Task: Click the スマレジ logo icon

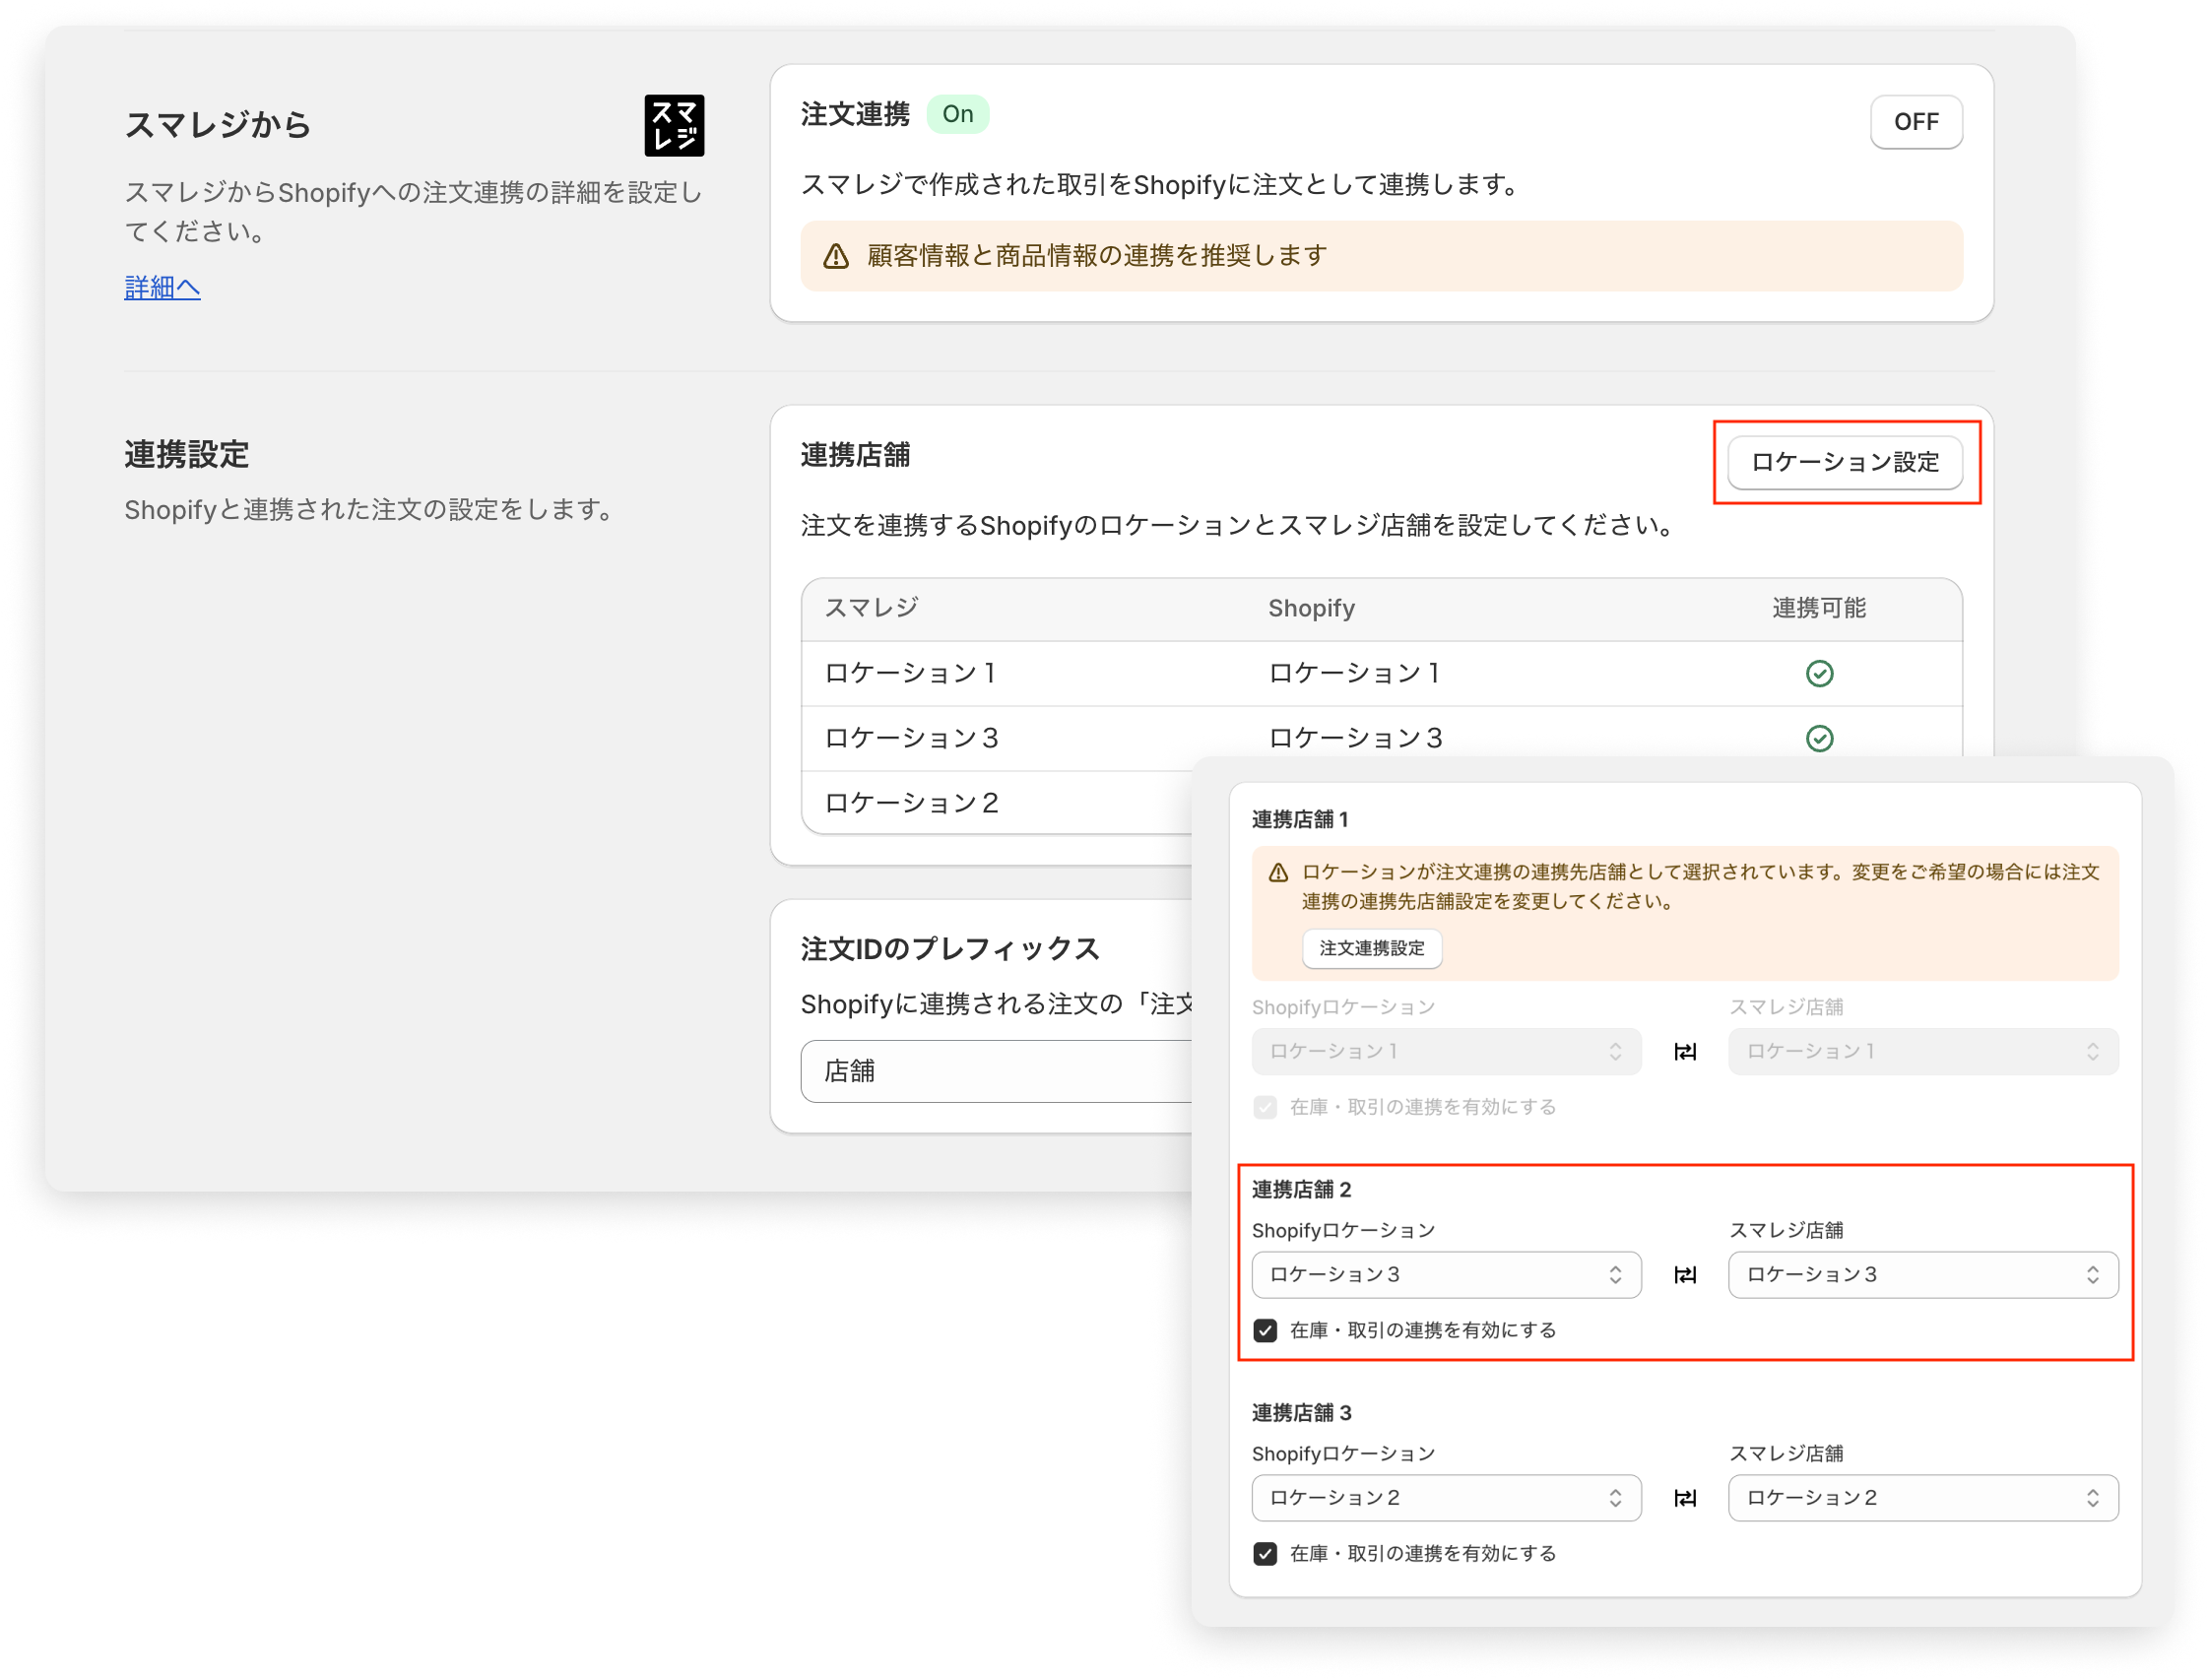Action: [674, 126]
